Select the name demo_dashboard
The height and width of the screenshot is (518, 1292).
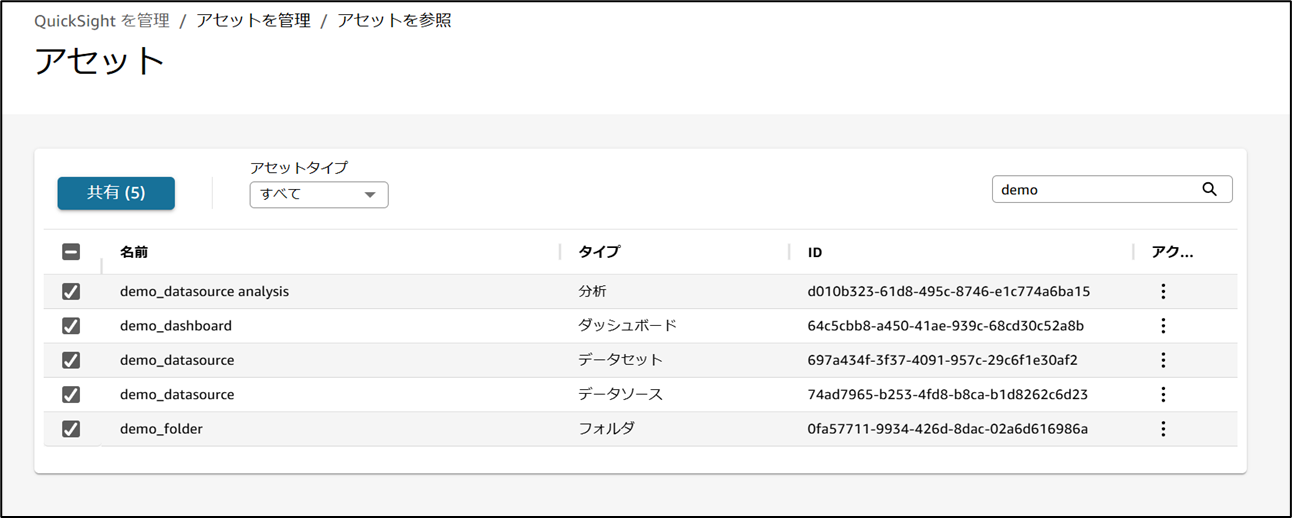176,325
